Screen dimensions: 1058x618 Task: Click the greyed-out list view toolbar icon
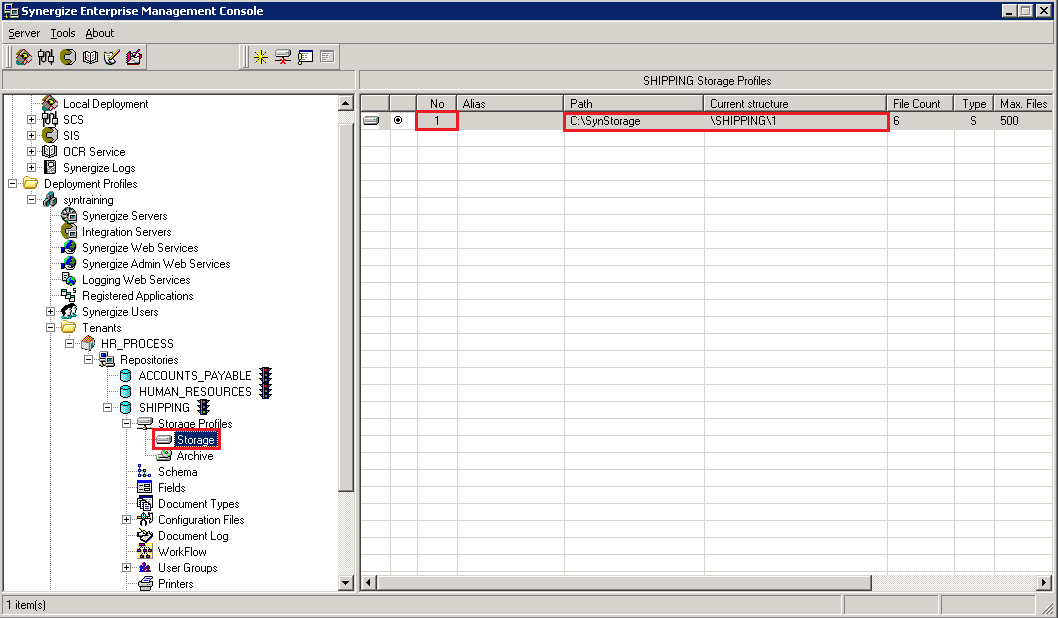pyautogui.click(x=327, y=57)
